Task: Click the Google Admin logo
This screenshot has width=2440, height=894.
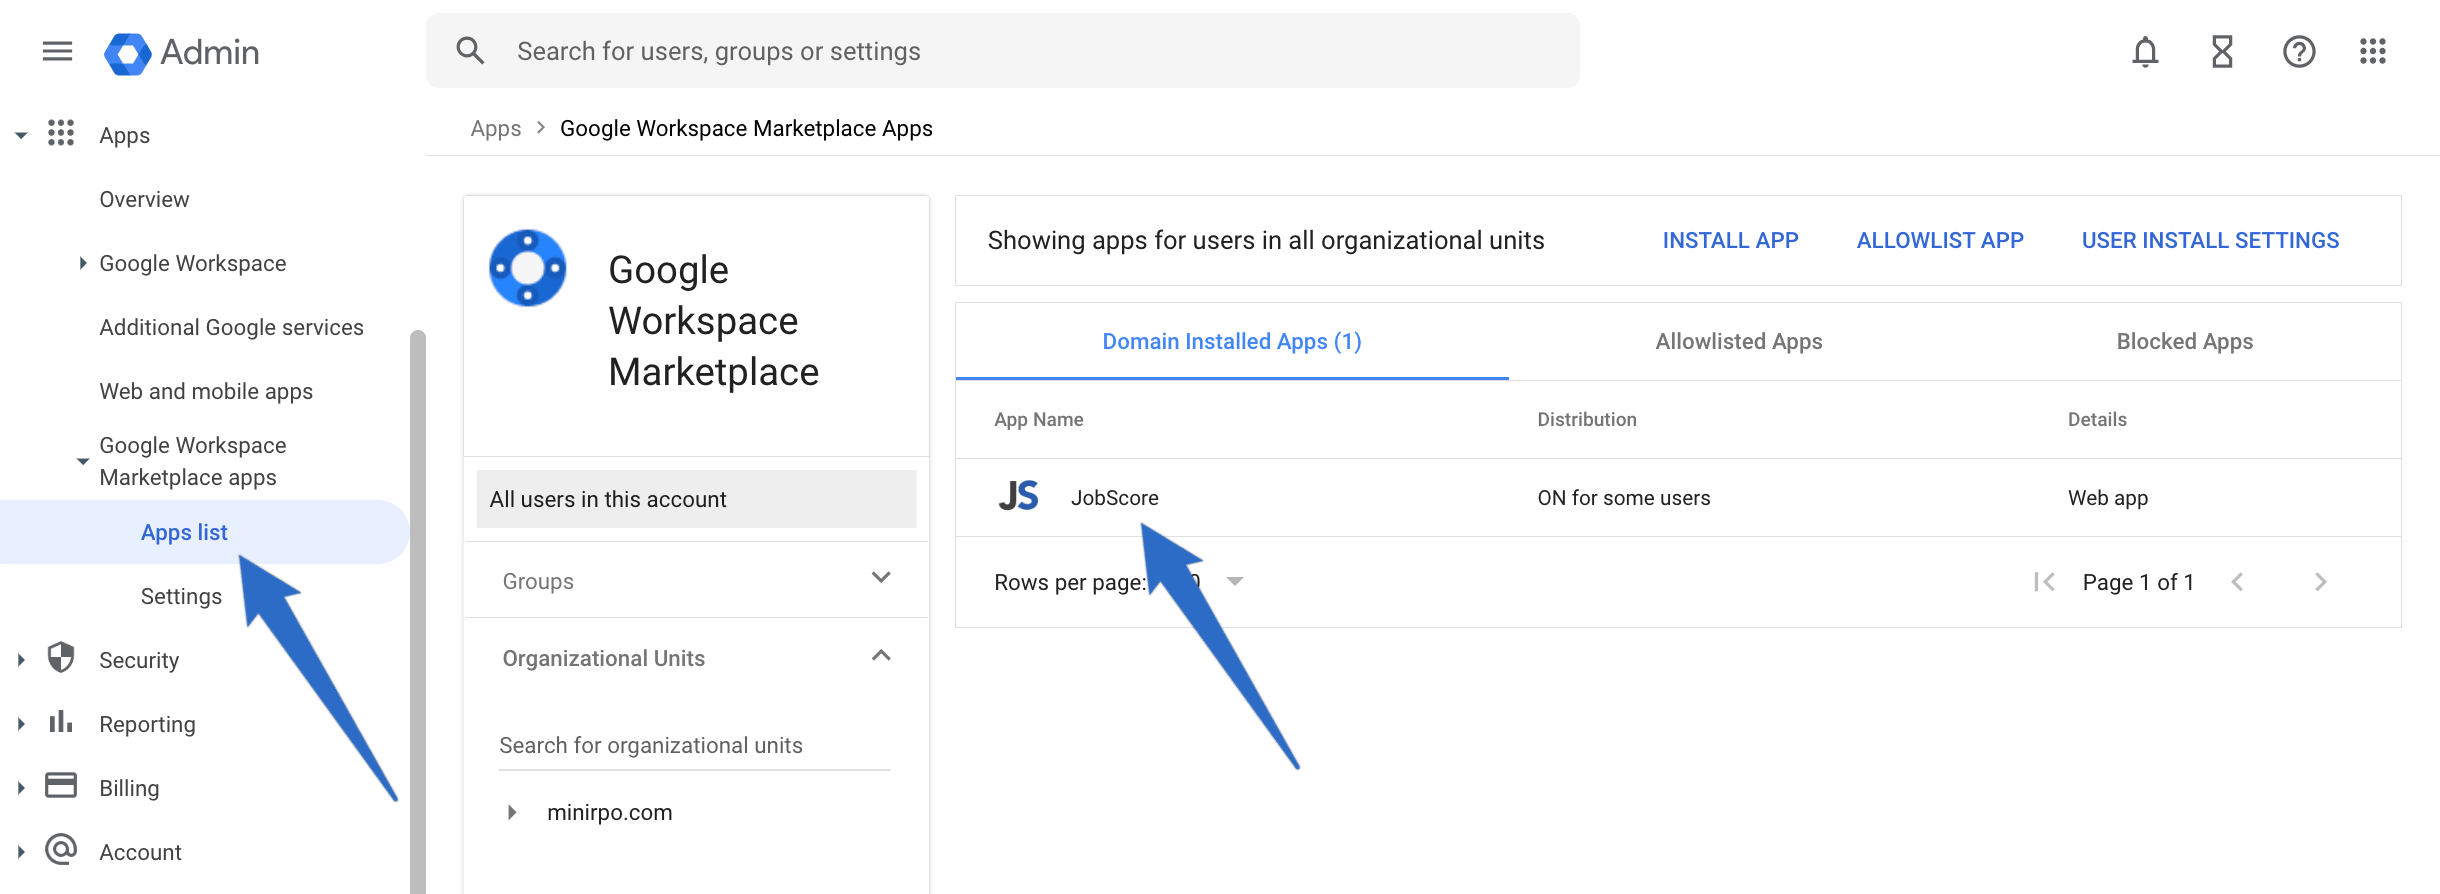Action: [182, 52]
